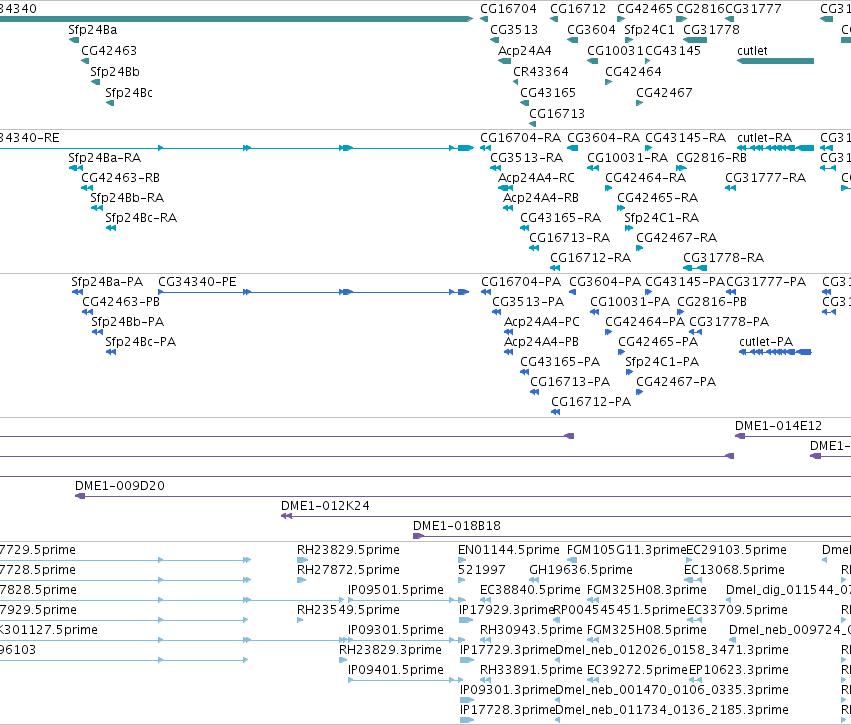Click EST 'EN01144.5prime'
851x725 pixels.
[x=509, y=550]
